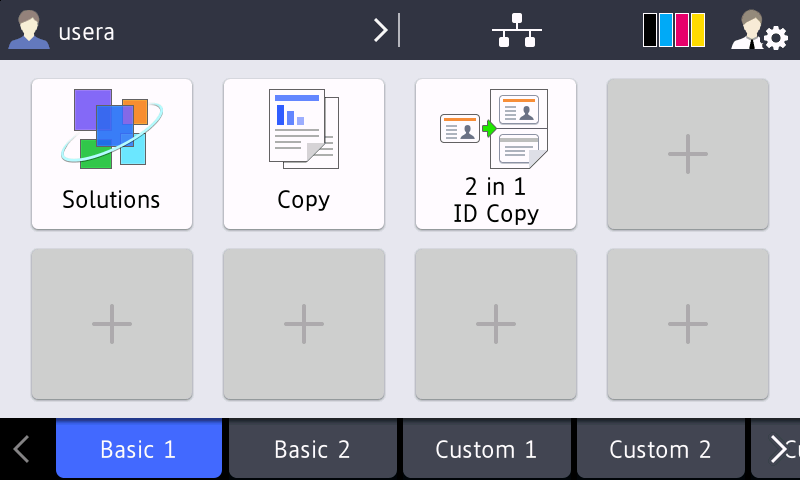This screenshot has width=800, height=480.
Task: Add shortcut in second bottom-row empty tile
Action: click(x=304, y=324)
